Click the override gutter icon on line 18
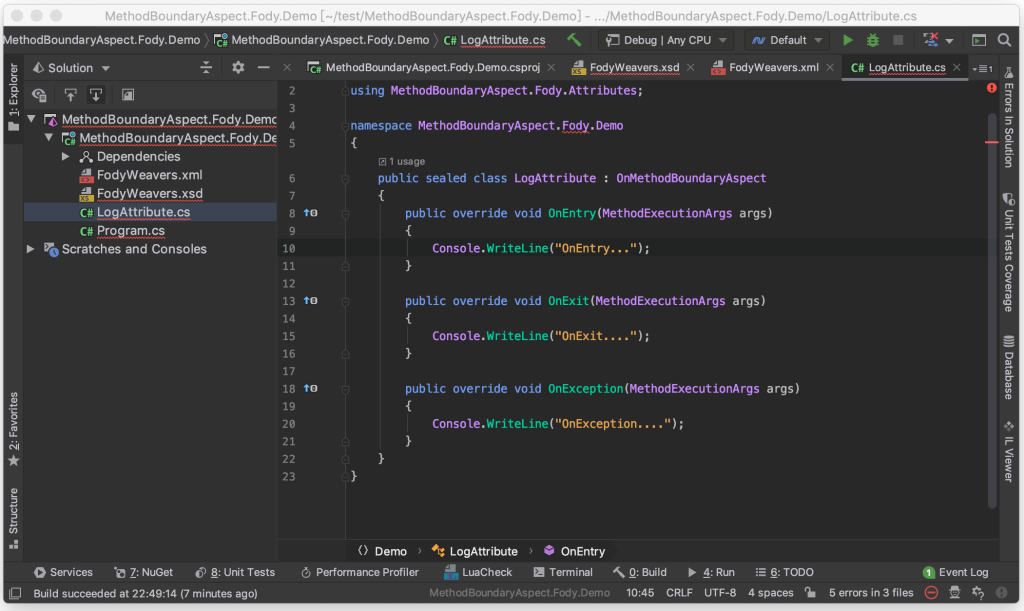This screenshot has width=1024, height=611. (x=310, y=388)
